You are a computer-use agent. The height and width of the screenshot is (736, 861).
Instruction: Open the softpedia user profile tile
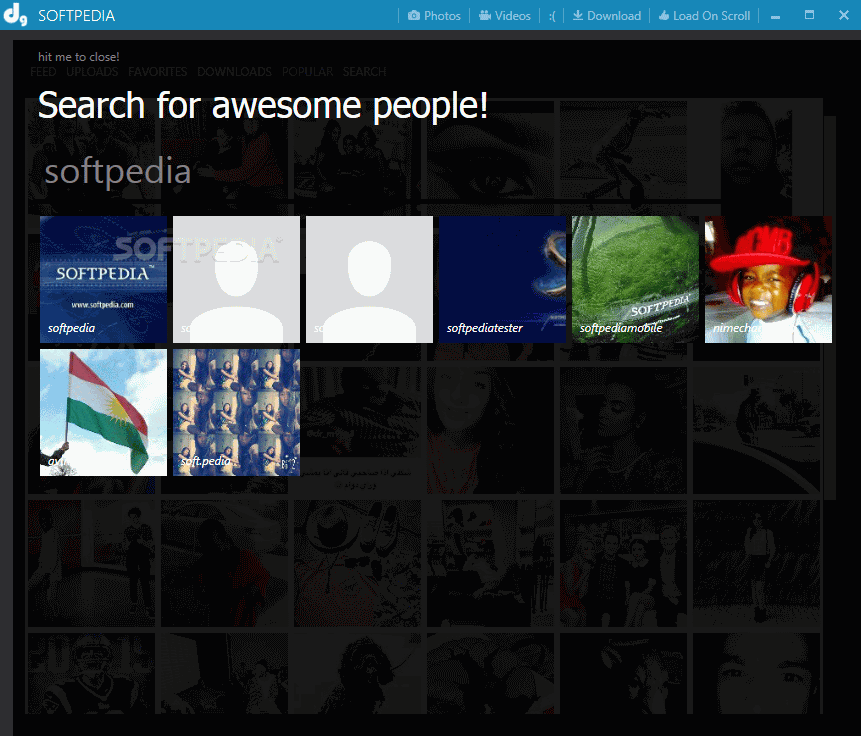tap(103, 279)
